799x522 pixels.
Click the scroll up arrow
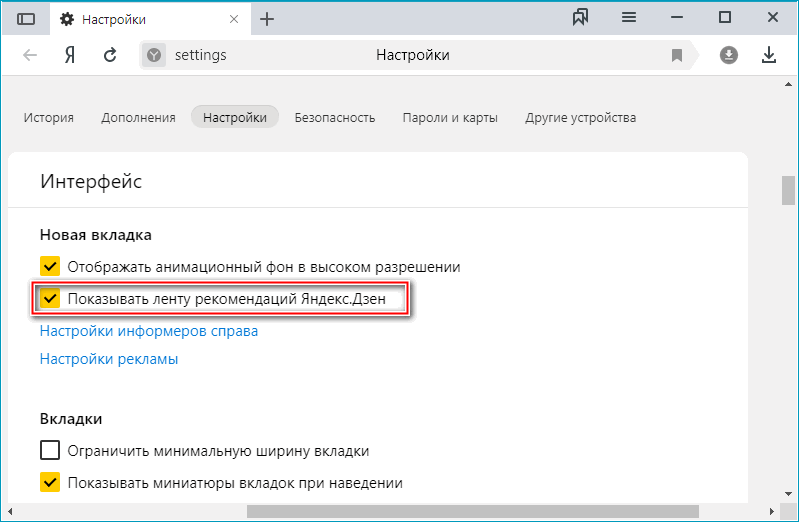[788, 85]
